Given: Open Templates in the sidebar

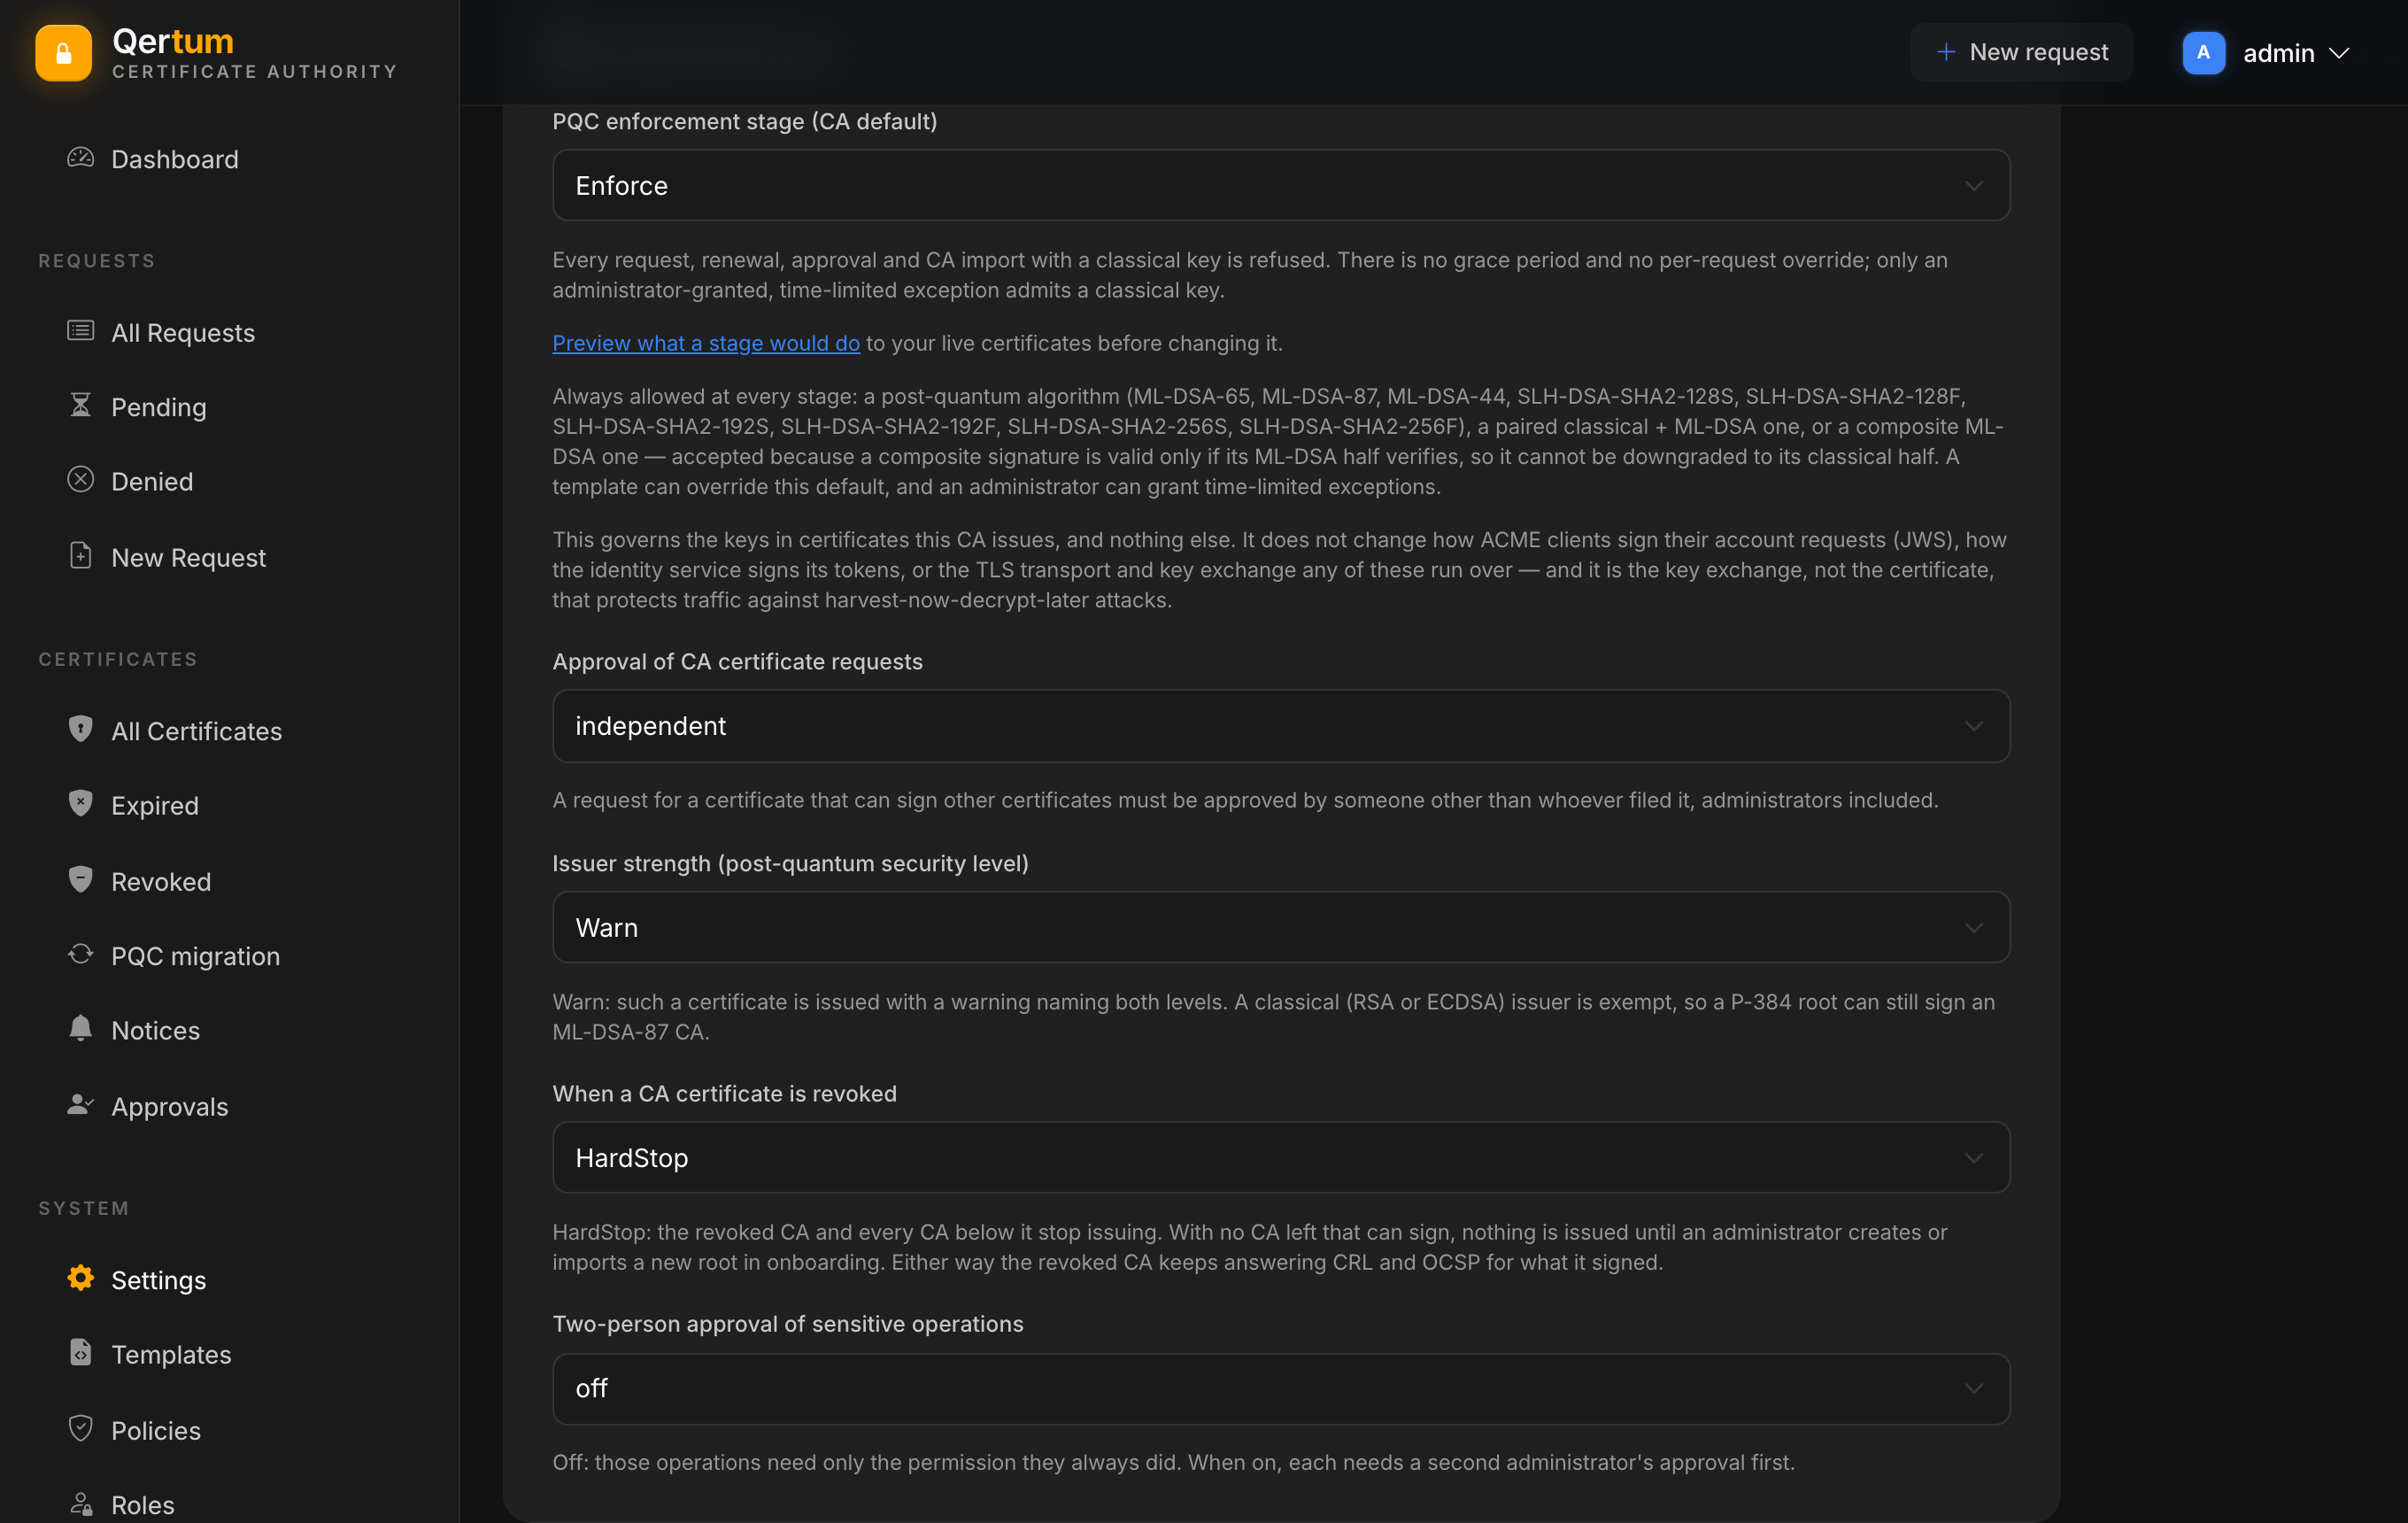Looking at the screenshot, I should point(171,1354).
